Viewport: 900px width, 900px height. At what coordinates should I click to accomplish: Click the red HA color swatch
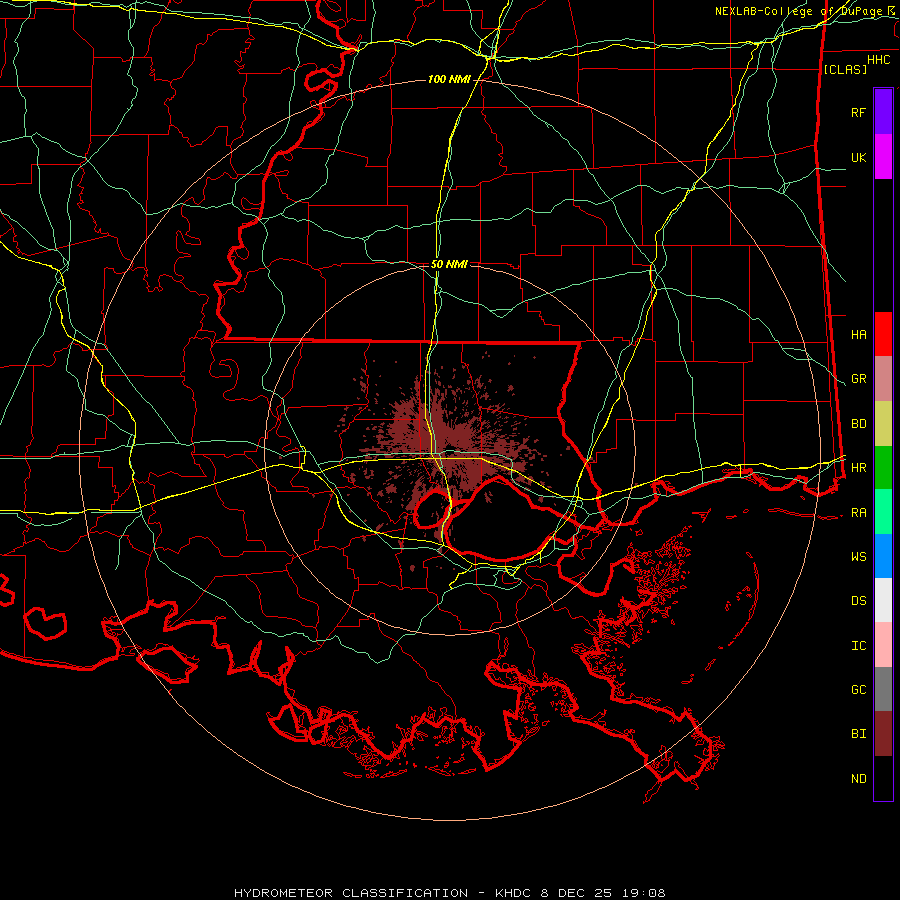click(x=883, y=334)
